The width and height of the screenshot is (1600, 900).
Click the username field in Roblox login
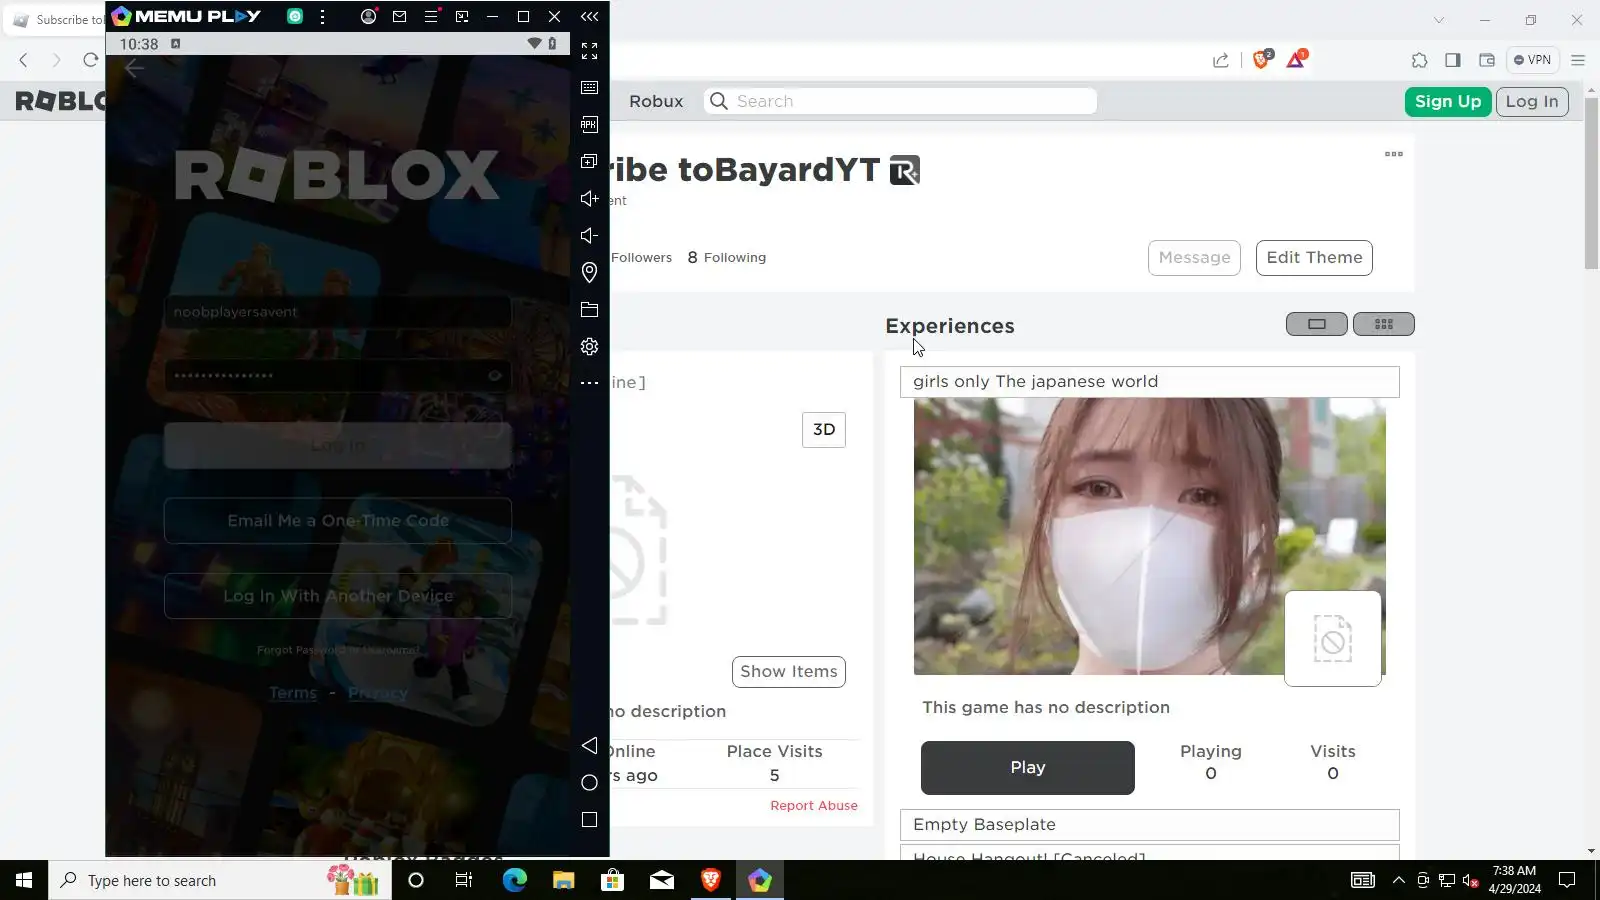click(x=338, y=312)
